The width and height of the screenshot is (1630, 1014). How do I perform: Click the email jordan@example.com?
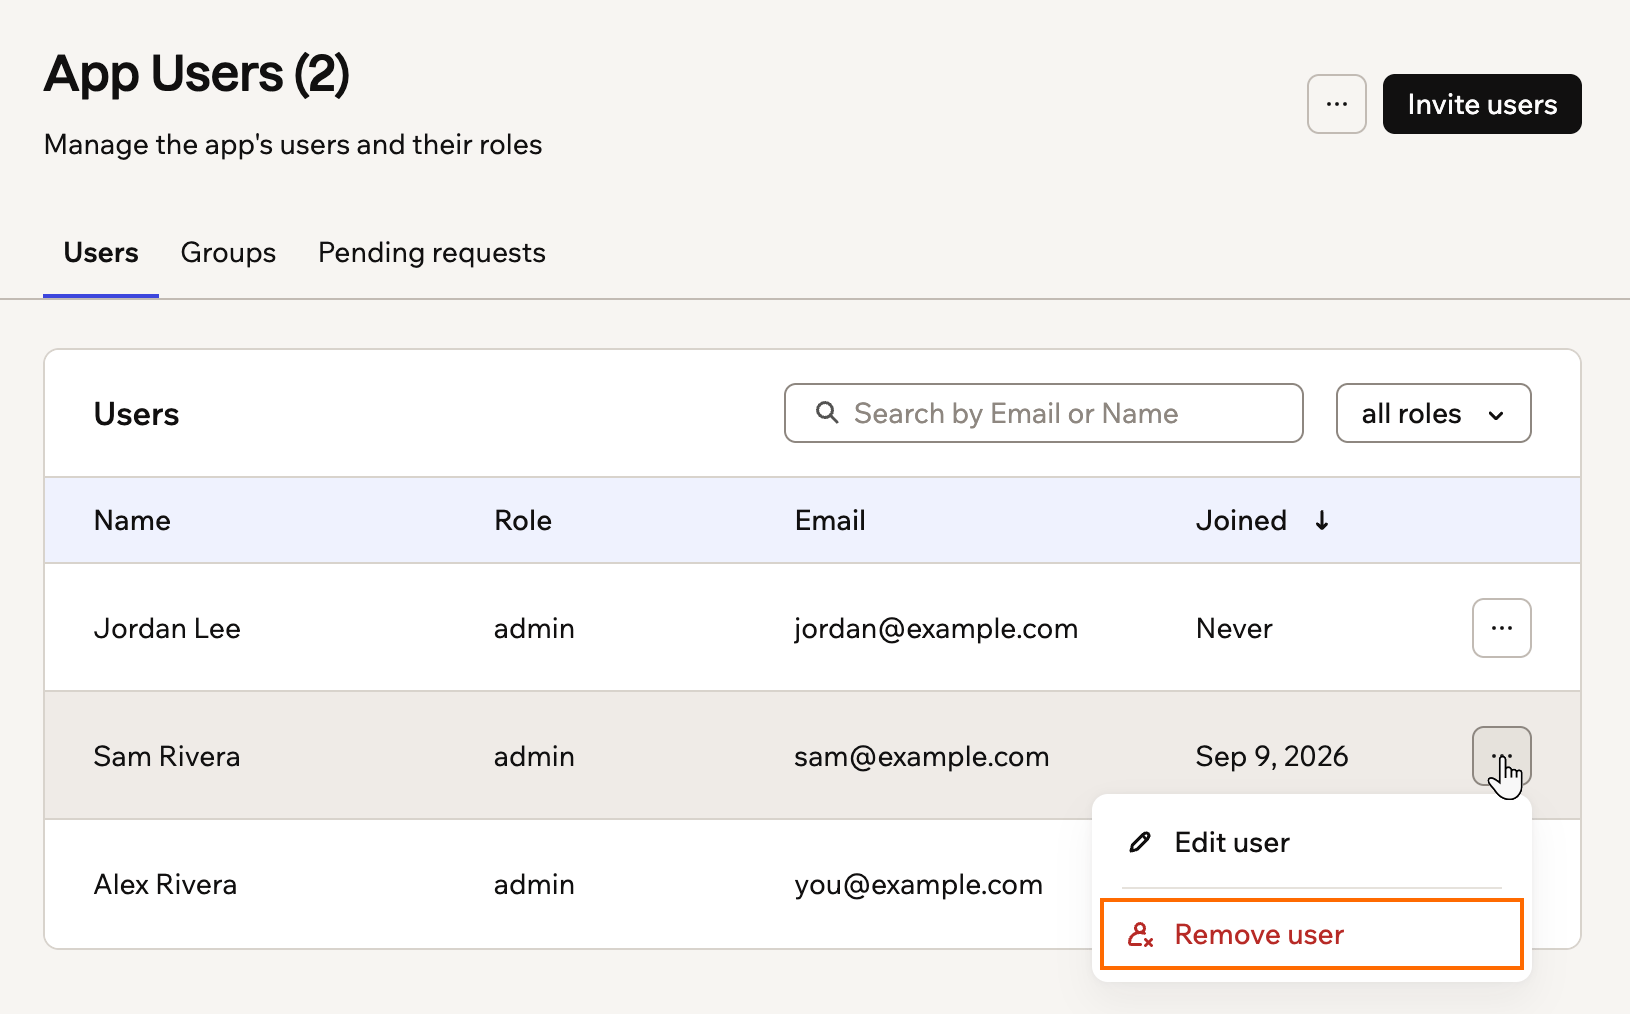(x=936, y=628)
